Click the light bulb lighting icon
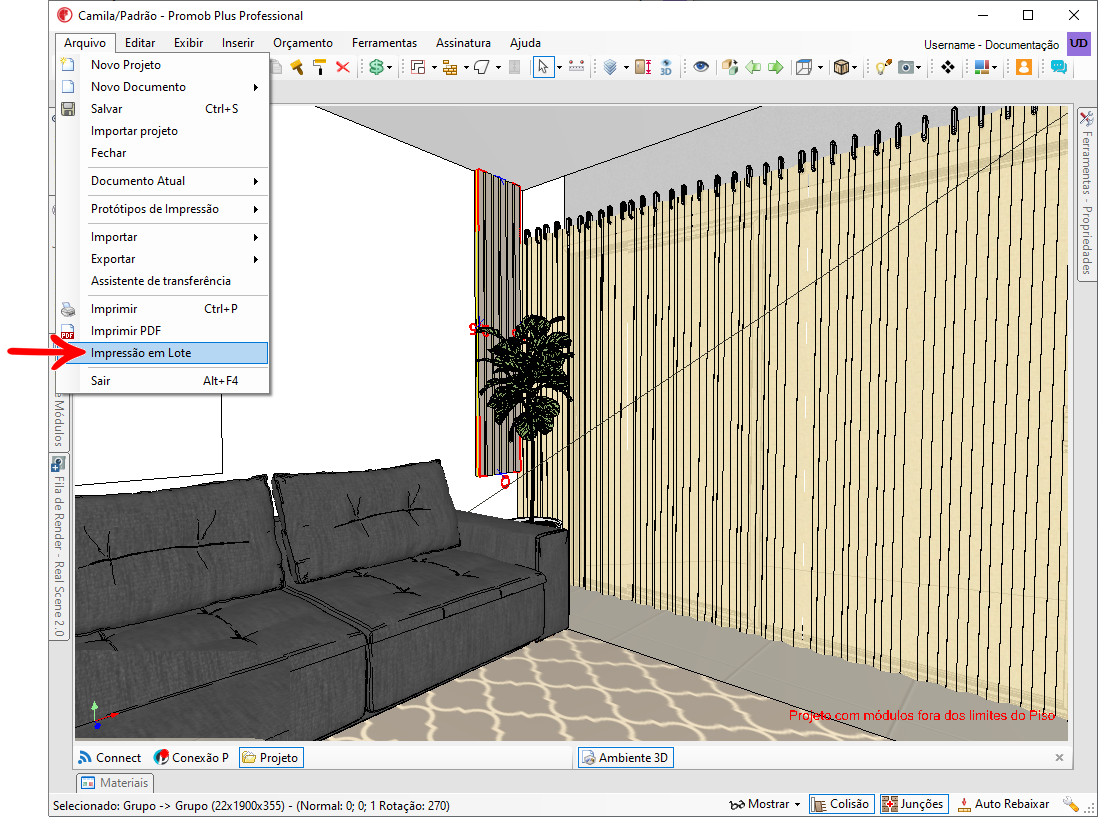The width and height of the screenshot is (1113, 837). point(884,67)
